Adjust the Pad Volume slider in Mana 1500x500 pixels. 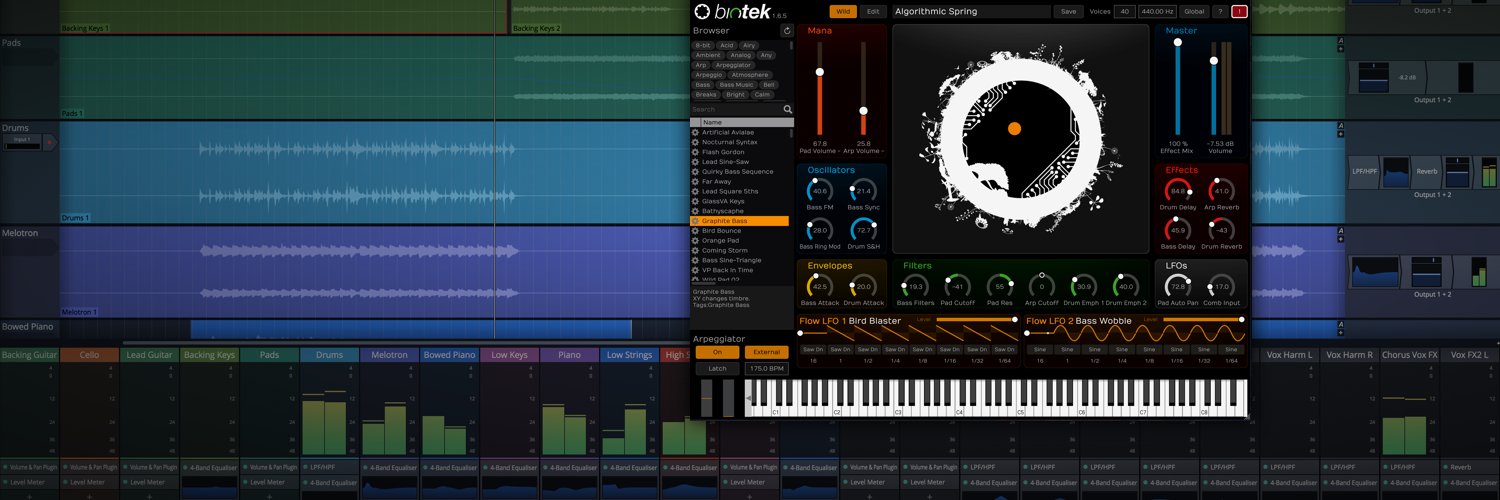point(820,90)
